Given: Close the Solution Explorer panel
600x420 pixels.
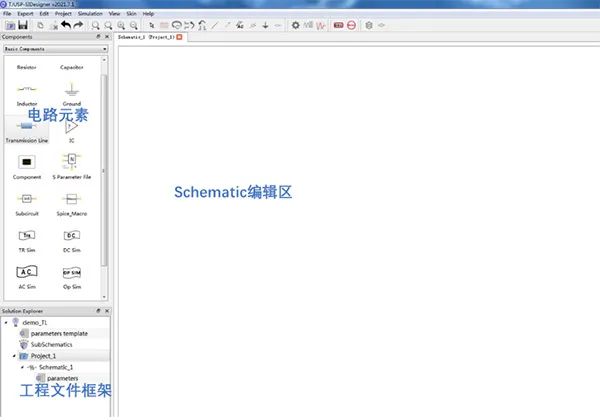Looking at the screenshot, I should [x=107, y=311].
